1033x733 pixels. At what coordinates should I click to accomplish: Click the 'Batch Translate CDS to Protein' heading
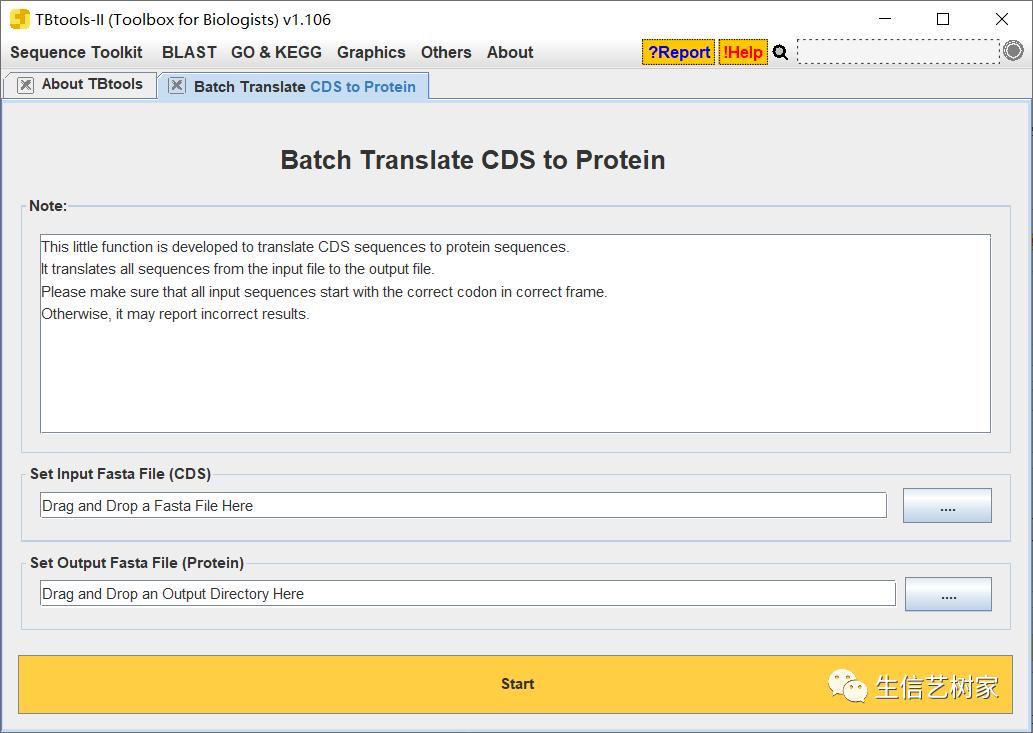[x=473, y=160]
